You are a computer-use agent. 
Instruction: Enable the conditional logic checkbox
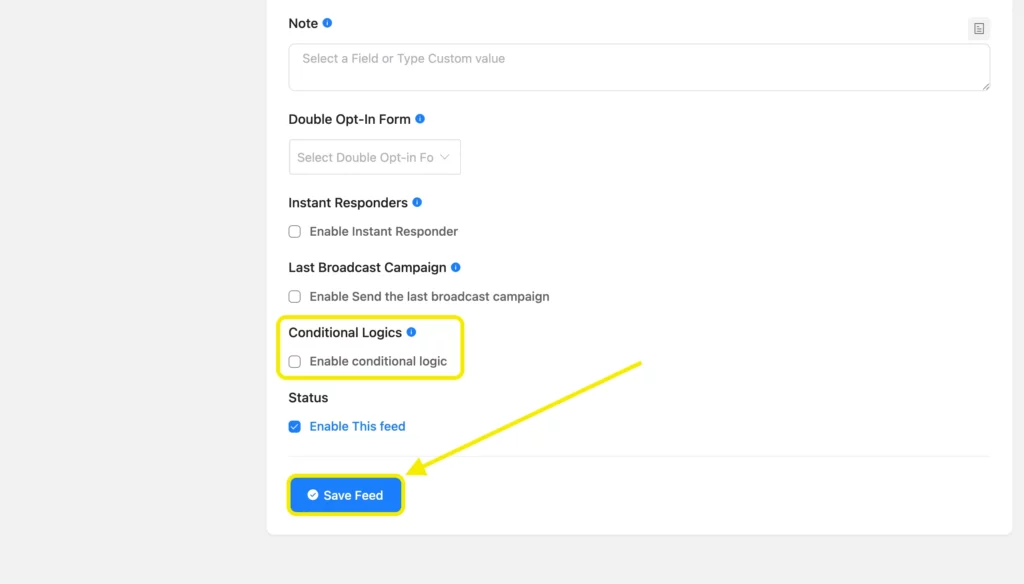point(295,362)
